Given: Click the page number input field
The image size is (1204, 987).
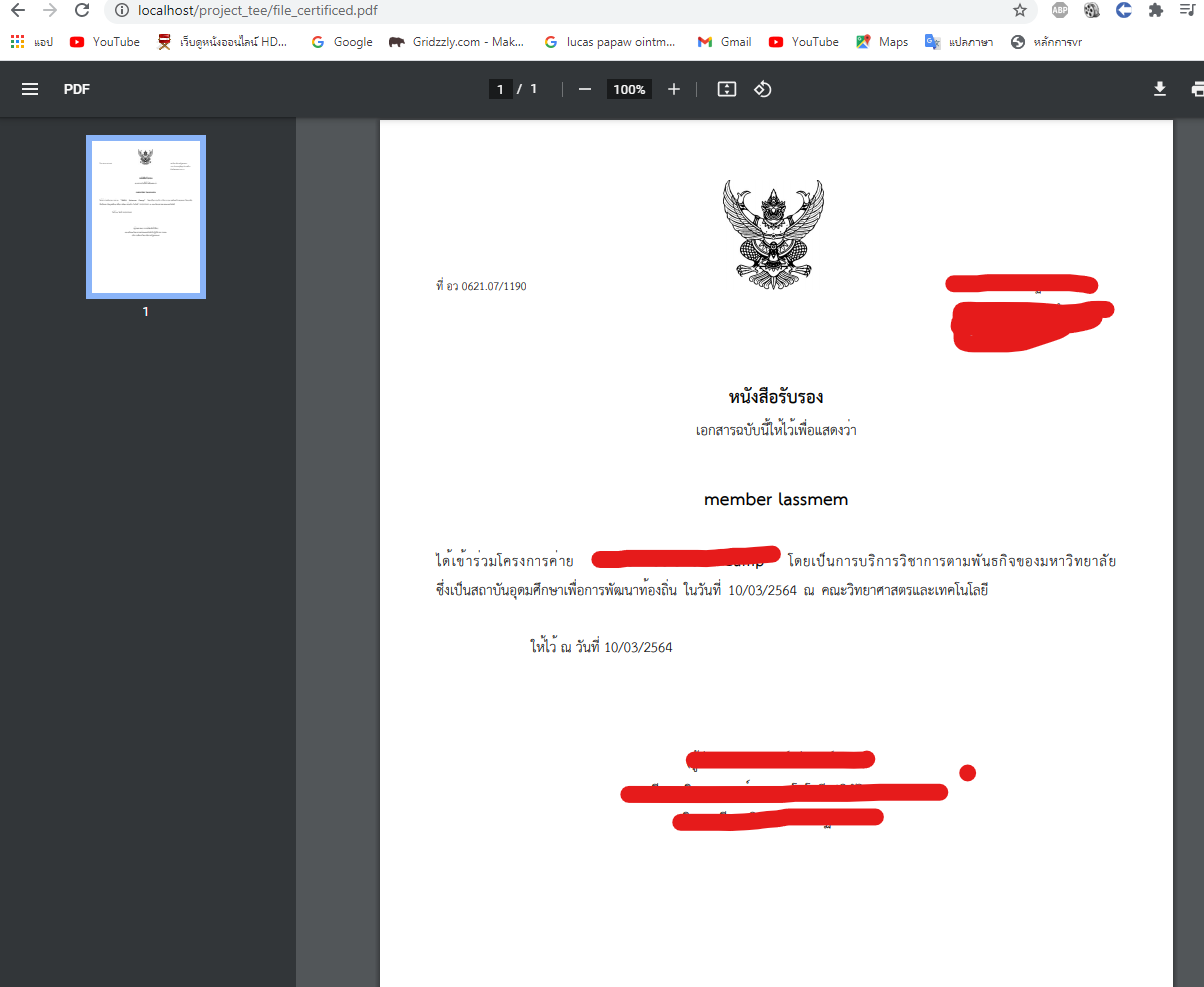Looking at the screenshot, I should pyautogui.click(x=501, y=89).
